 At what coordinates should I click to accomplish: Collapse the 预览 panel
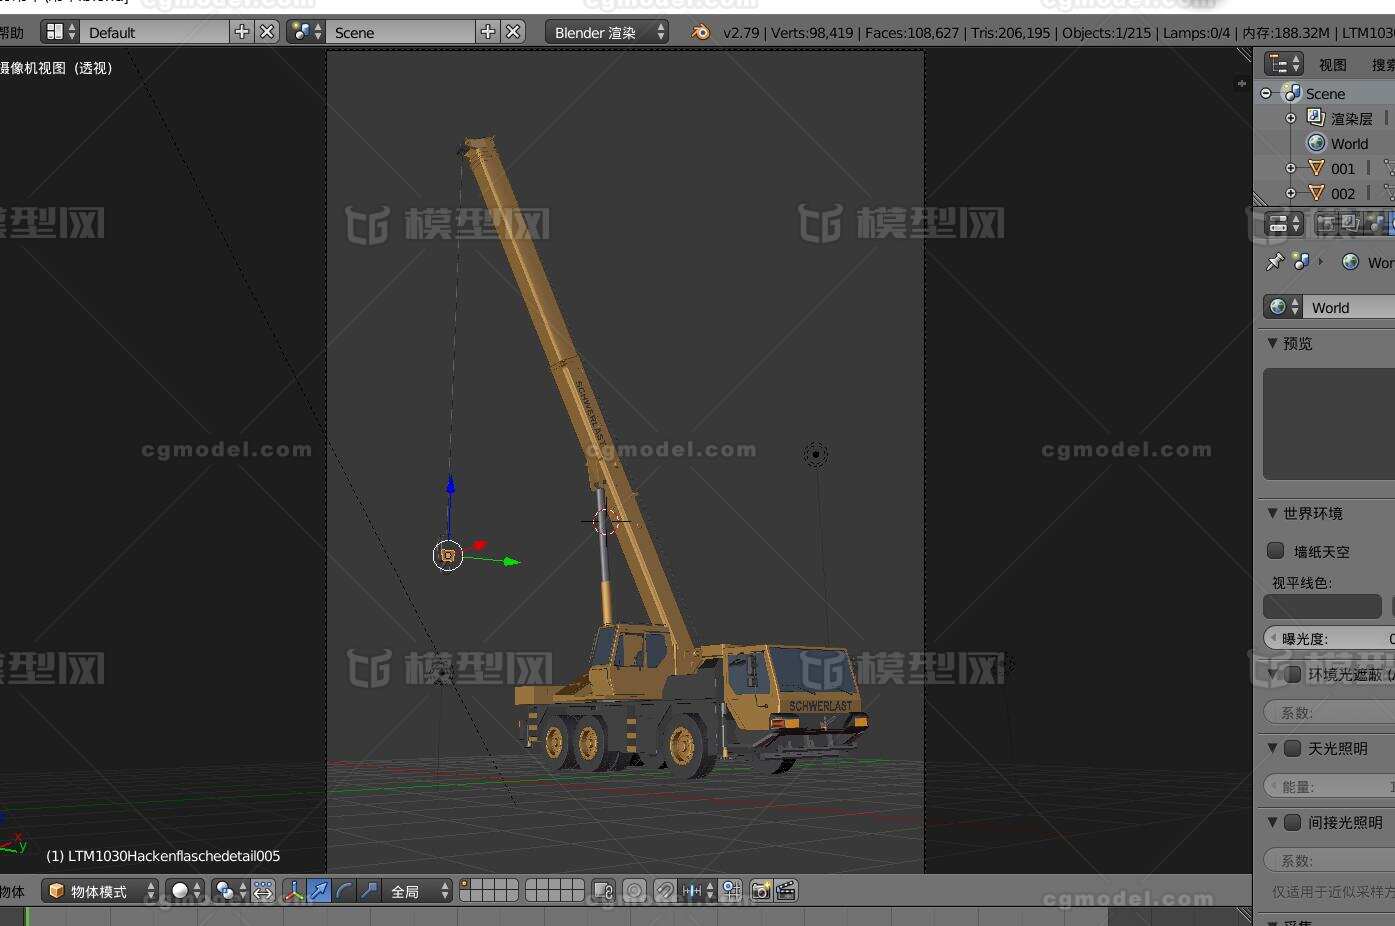[x=1273, y=343]
